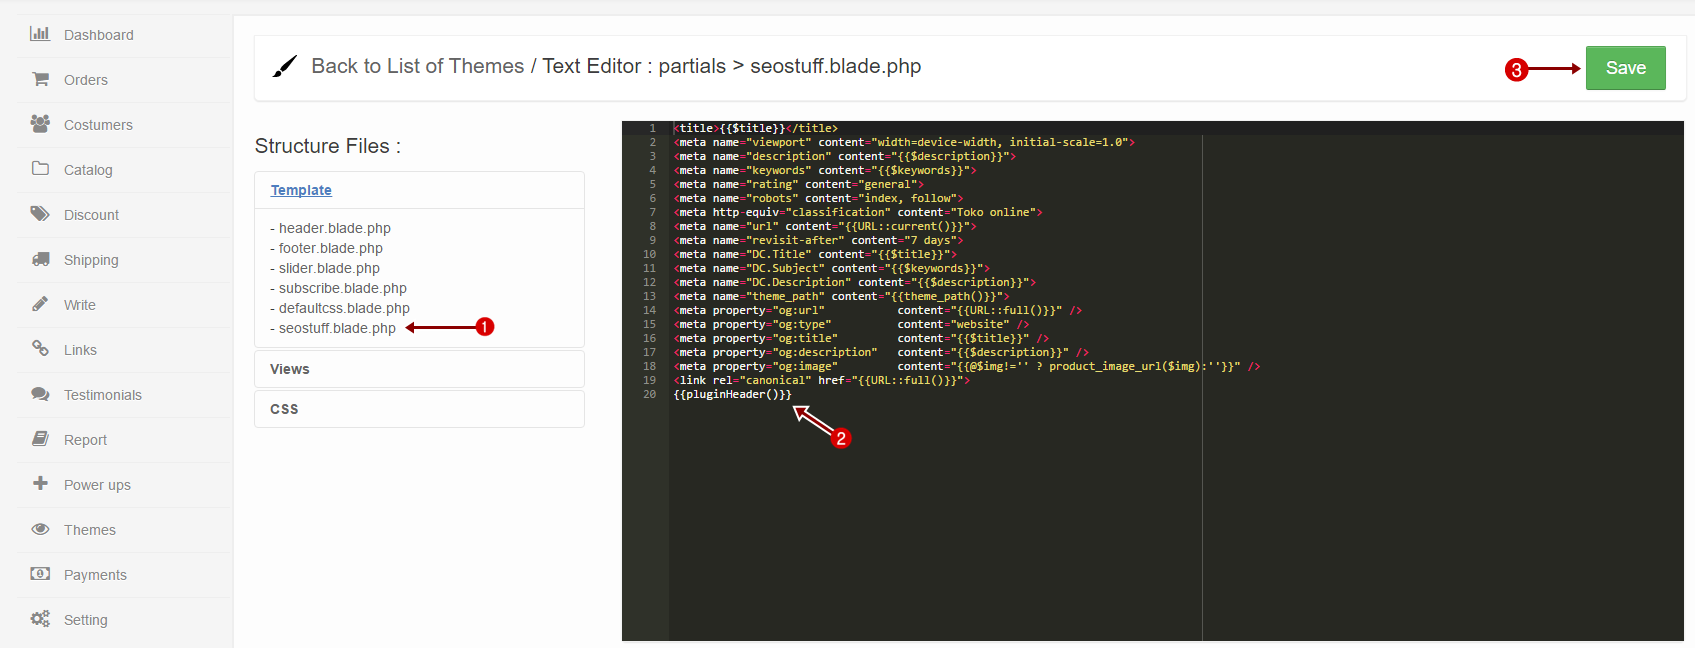Click the Testimonials chat bubbles icon

click(x=40, y=393)
